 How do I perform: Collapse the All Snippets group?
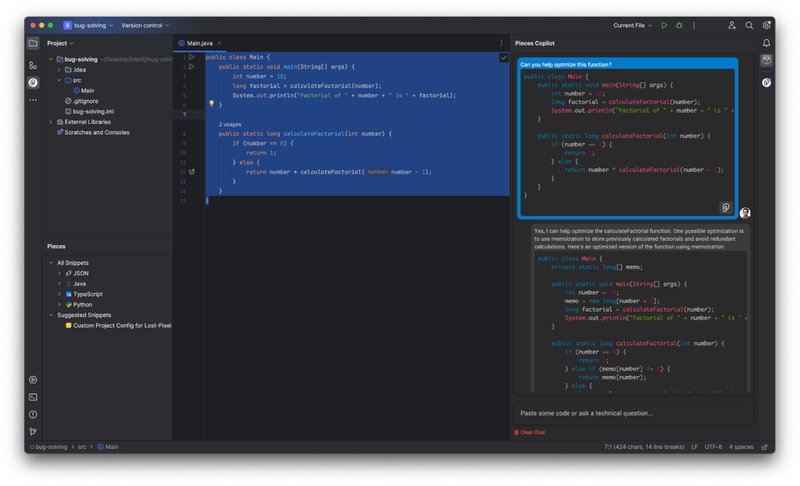tap(51, 263)
